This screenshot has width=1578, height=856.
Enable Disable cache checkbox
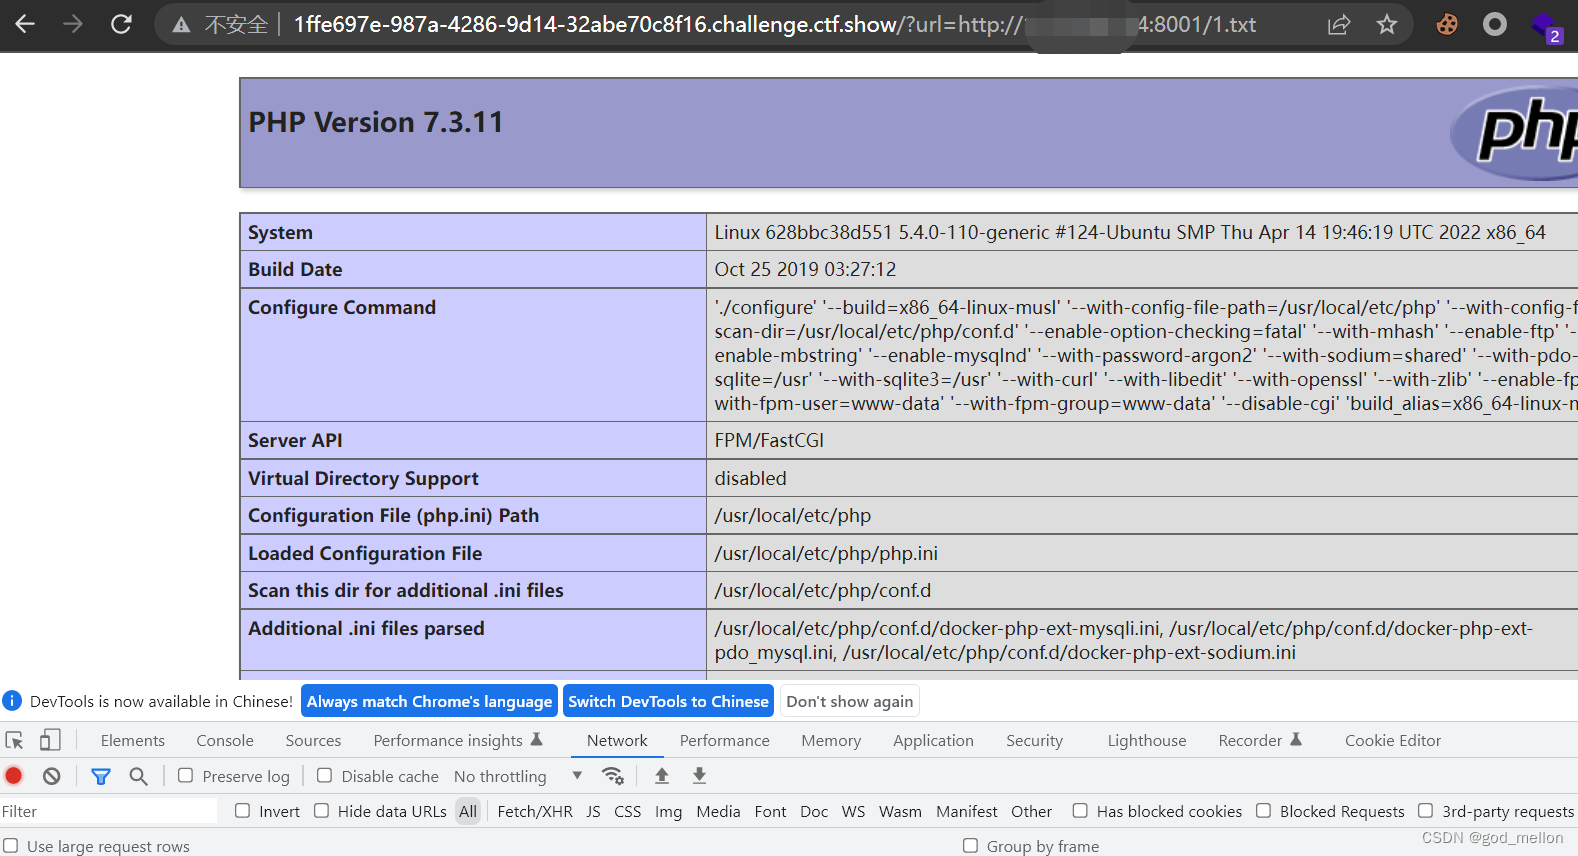click(325, 776)
